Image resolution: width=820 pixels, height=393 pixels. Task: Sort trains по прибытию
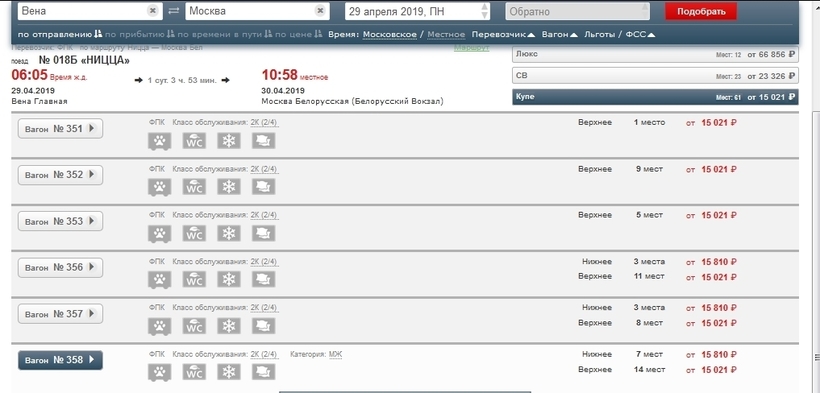[x=140, y=35]
